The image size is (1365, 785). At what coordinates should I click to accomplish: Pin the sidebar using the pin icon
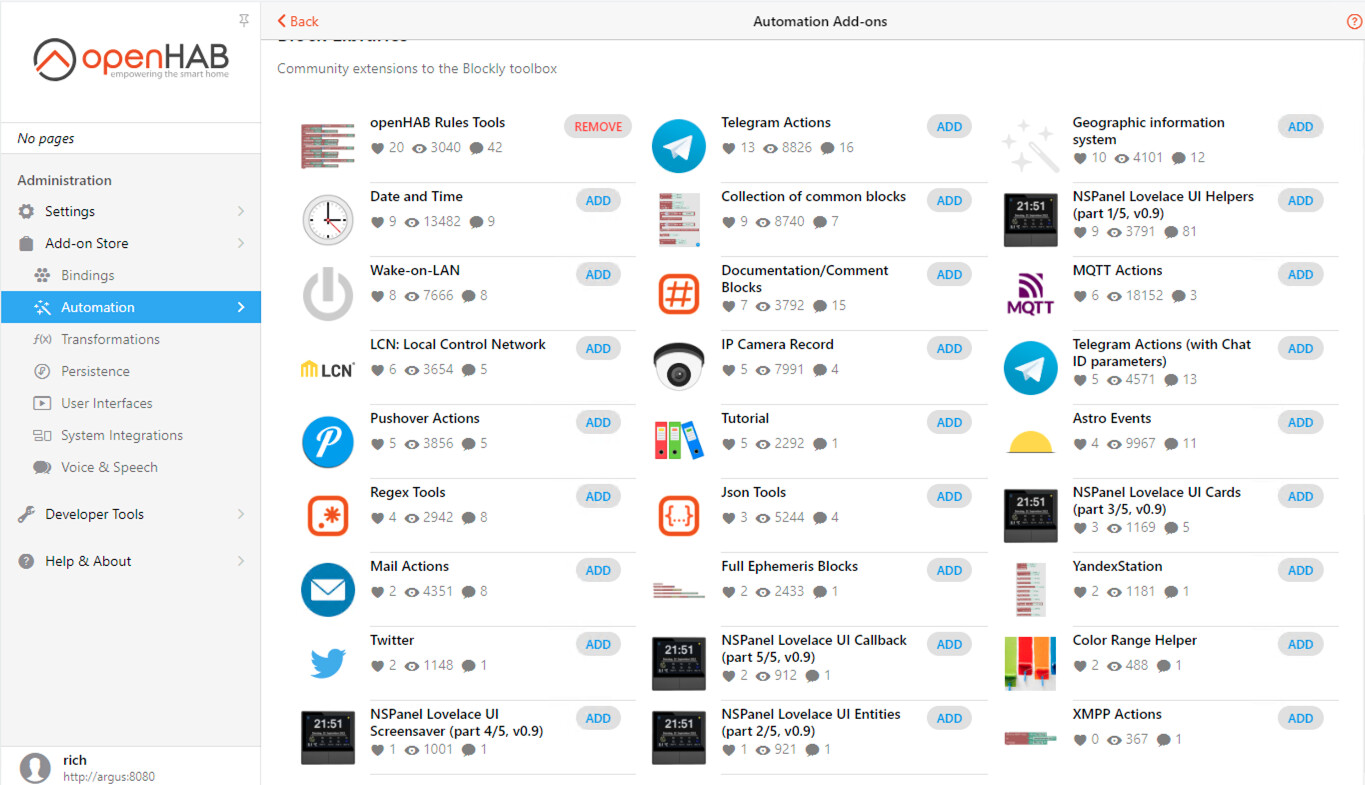pyautogui.click(x=244, y=21)
